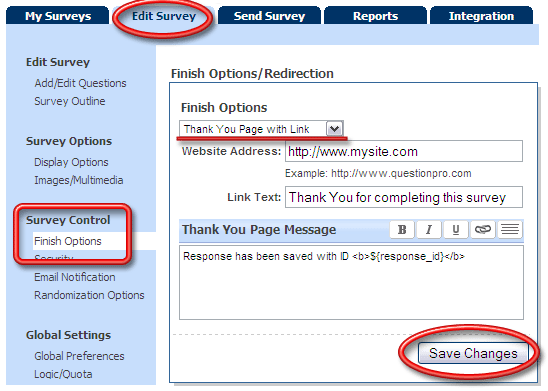Image resolution: width=548 pixels, height=391 pixels.
Task: Open the Finish Options dropdown arrow
Action: click(334, 129)
